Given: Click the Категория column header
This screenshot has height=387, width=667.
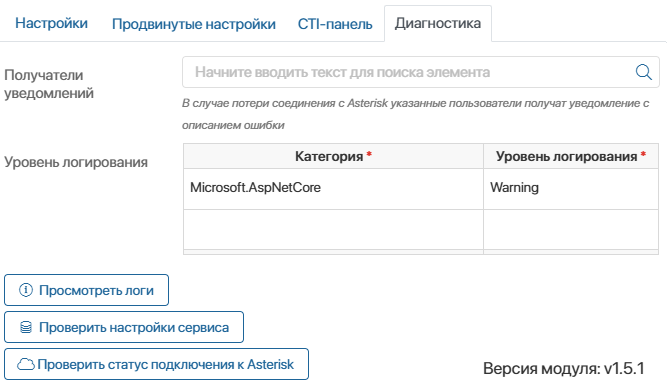Looking at the screenshot, I should (x=333, y=156).
